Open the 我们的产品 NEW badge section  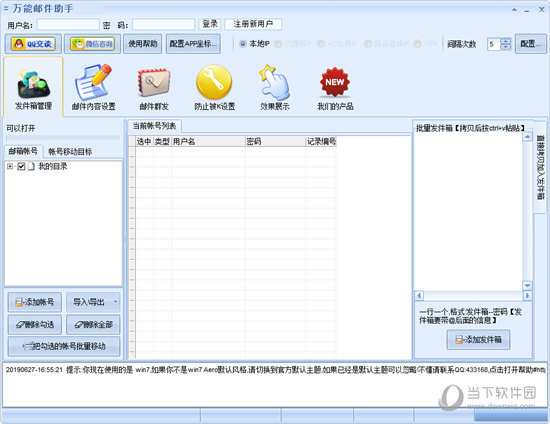pyautogui.click(x=335, y=88)
